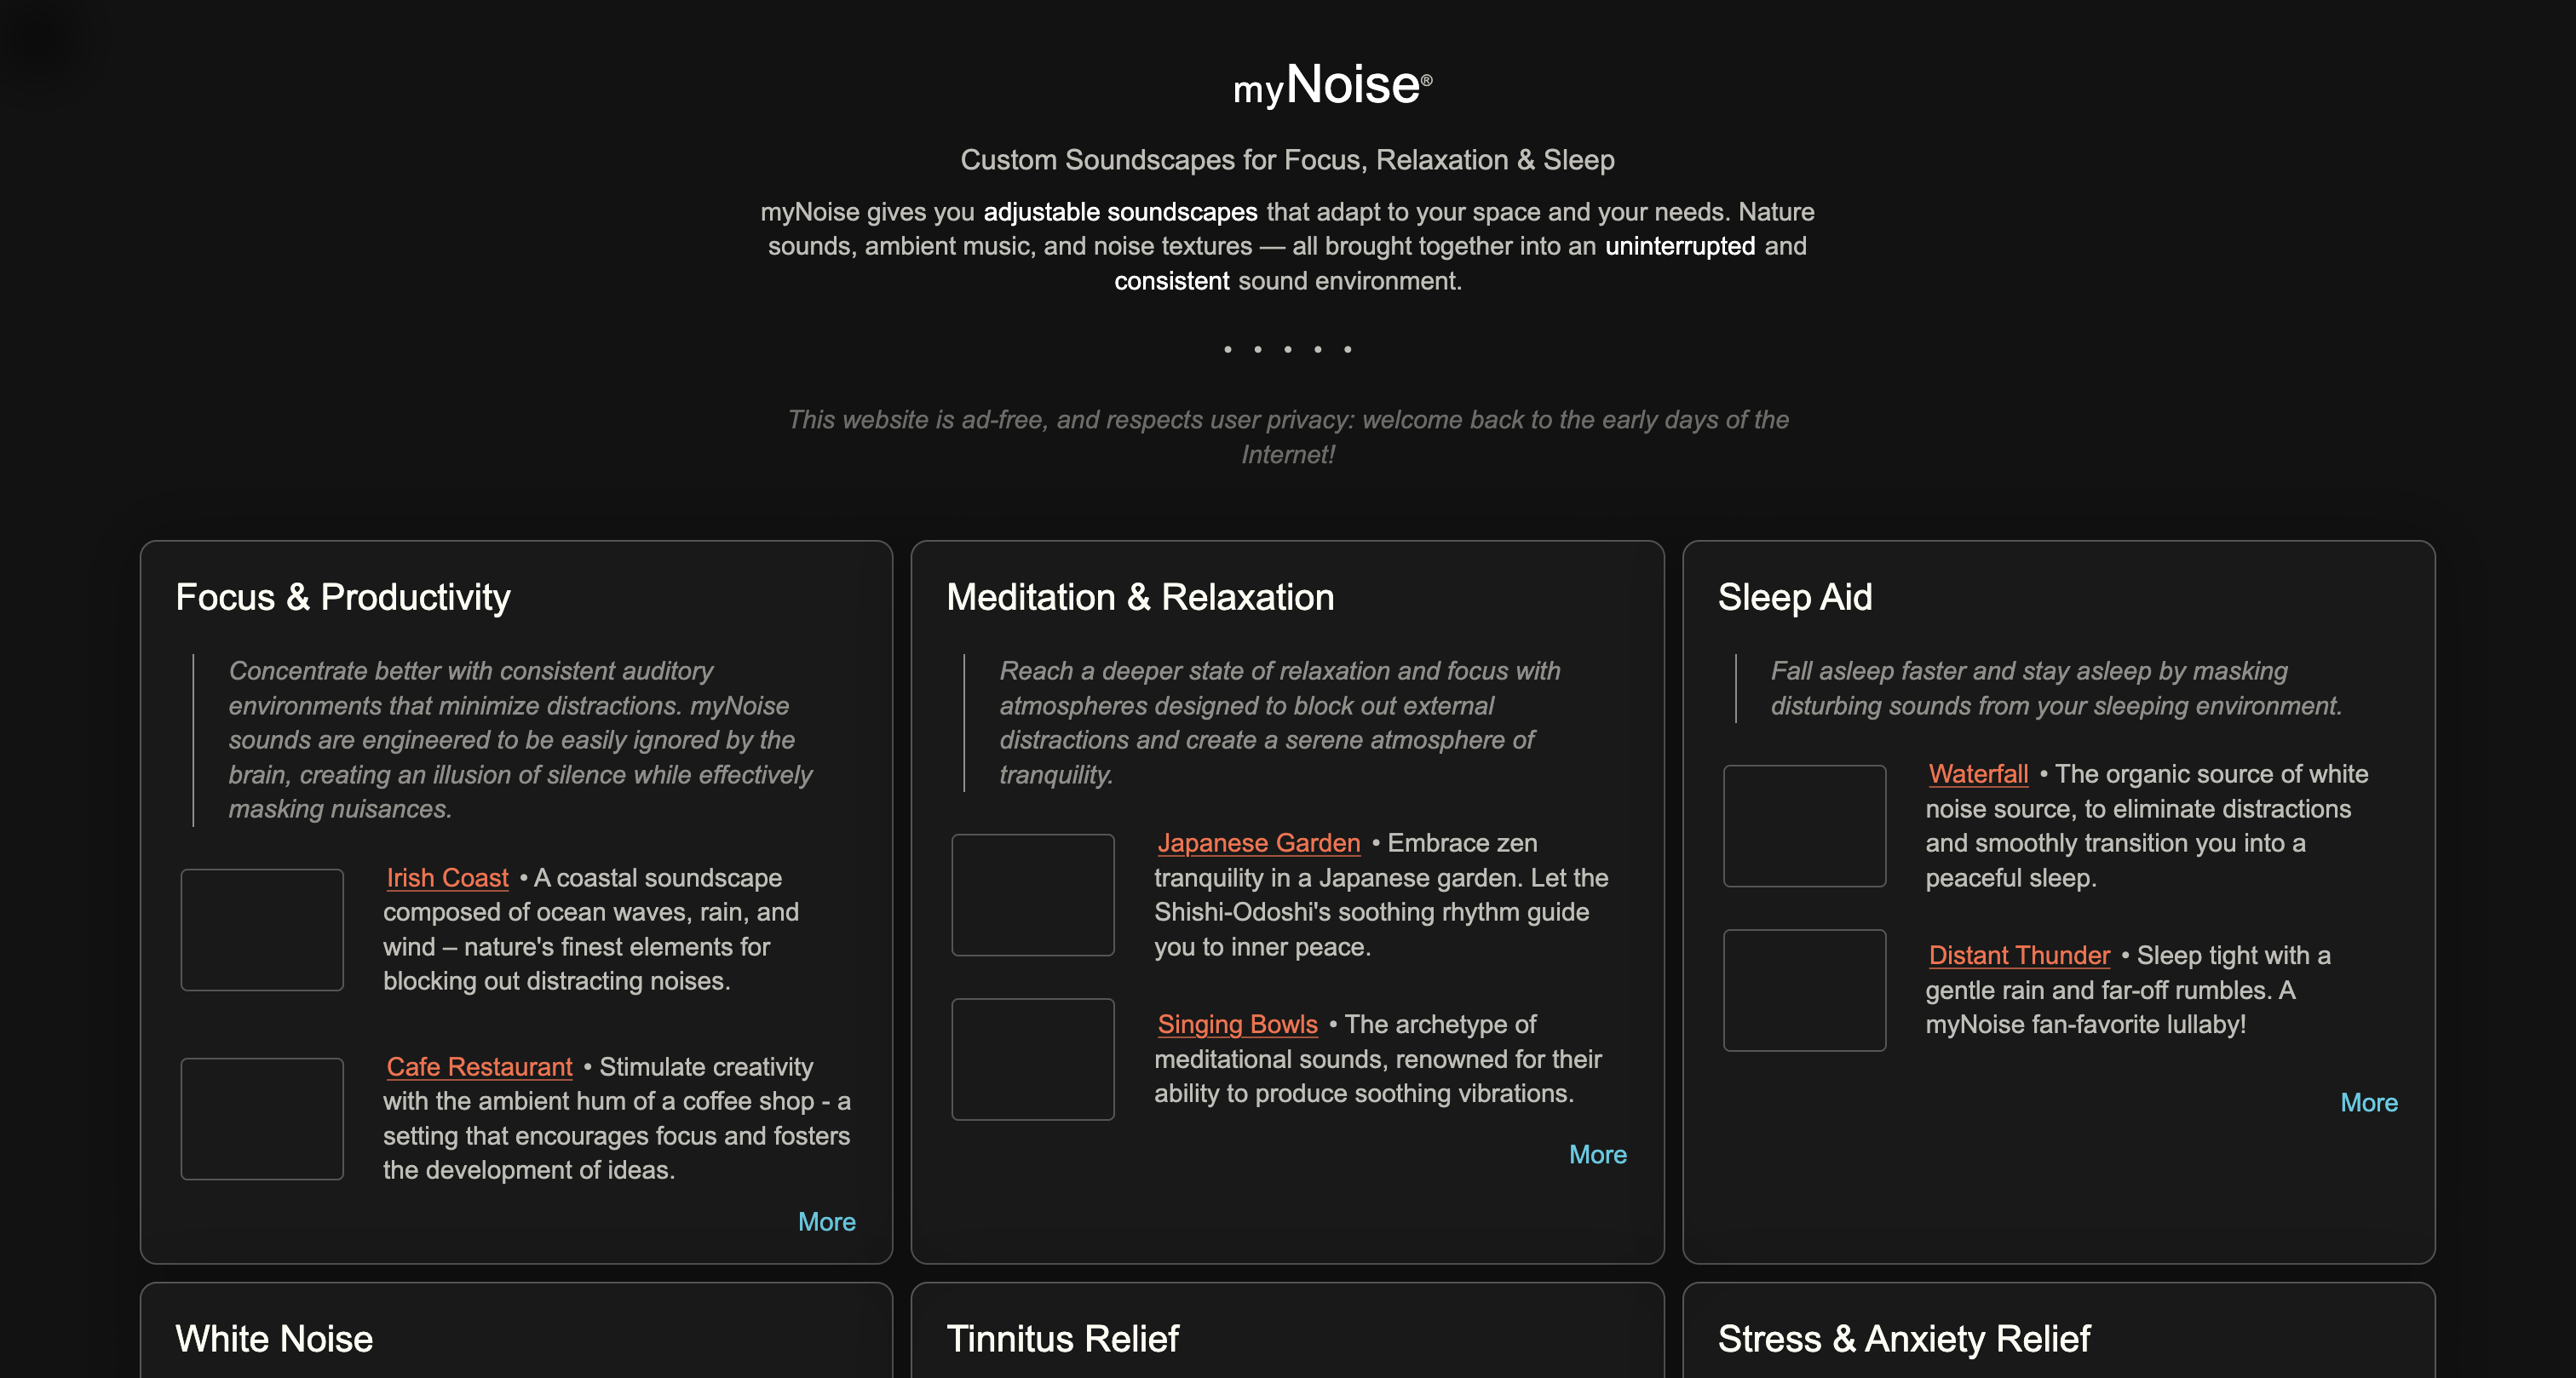Click the Distant Thunder thumbnail image
The height and width of the screenshot is (1378, 2576).
tap(1804, 990)
